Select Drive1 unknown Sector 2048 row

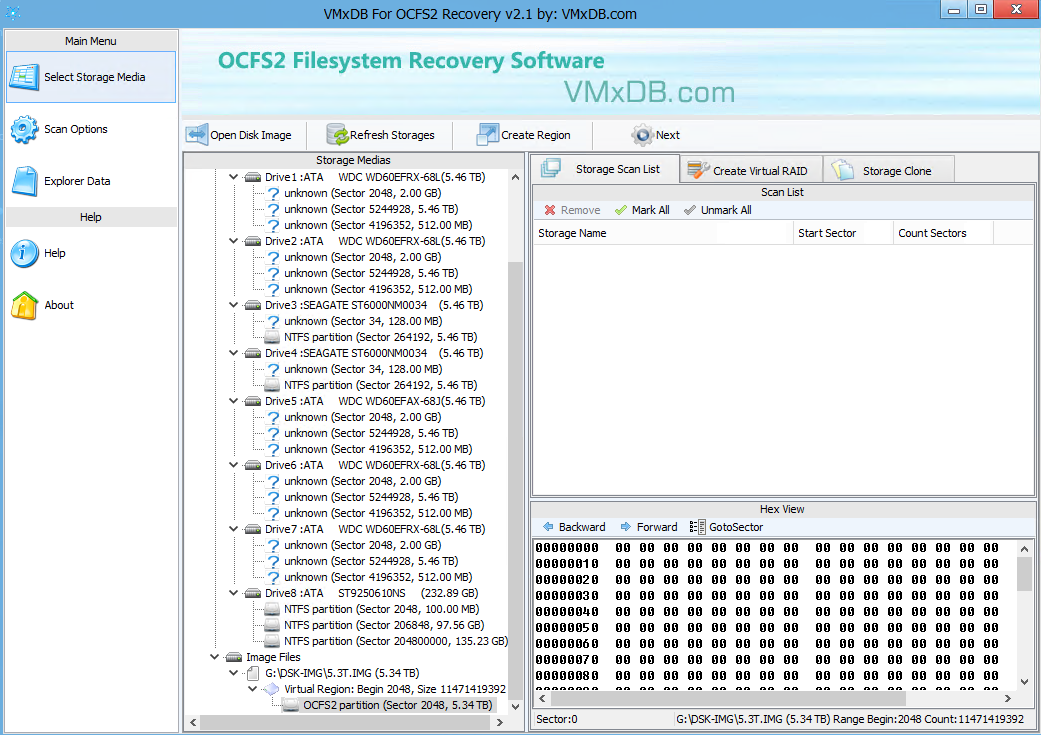[362, 193]
